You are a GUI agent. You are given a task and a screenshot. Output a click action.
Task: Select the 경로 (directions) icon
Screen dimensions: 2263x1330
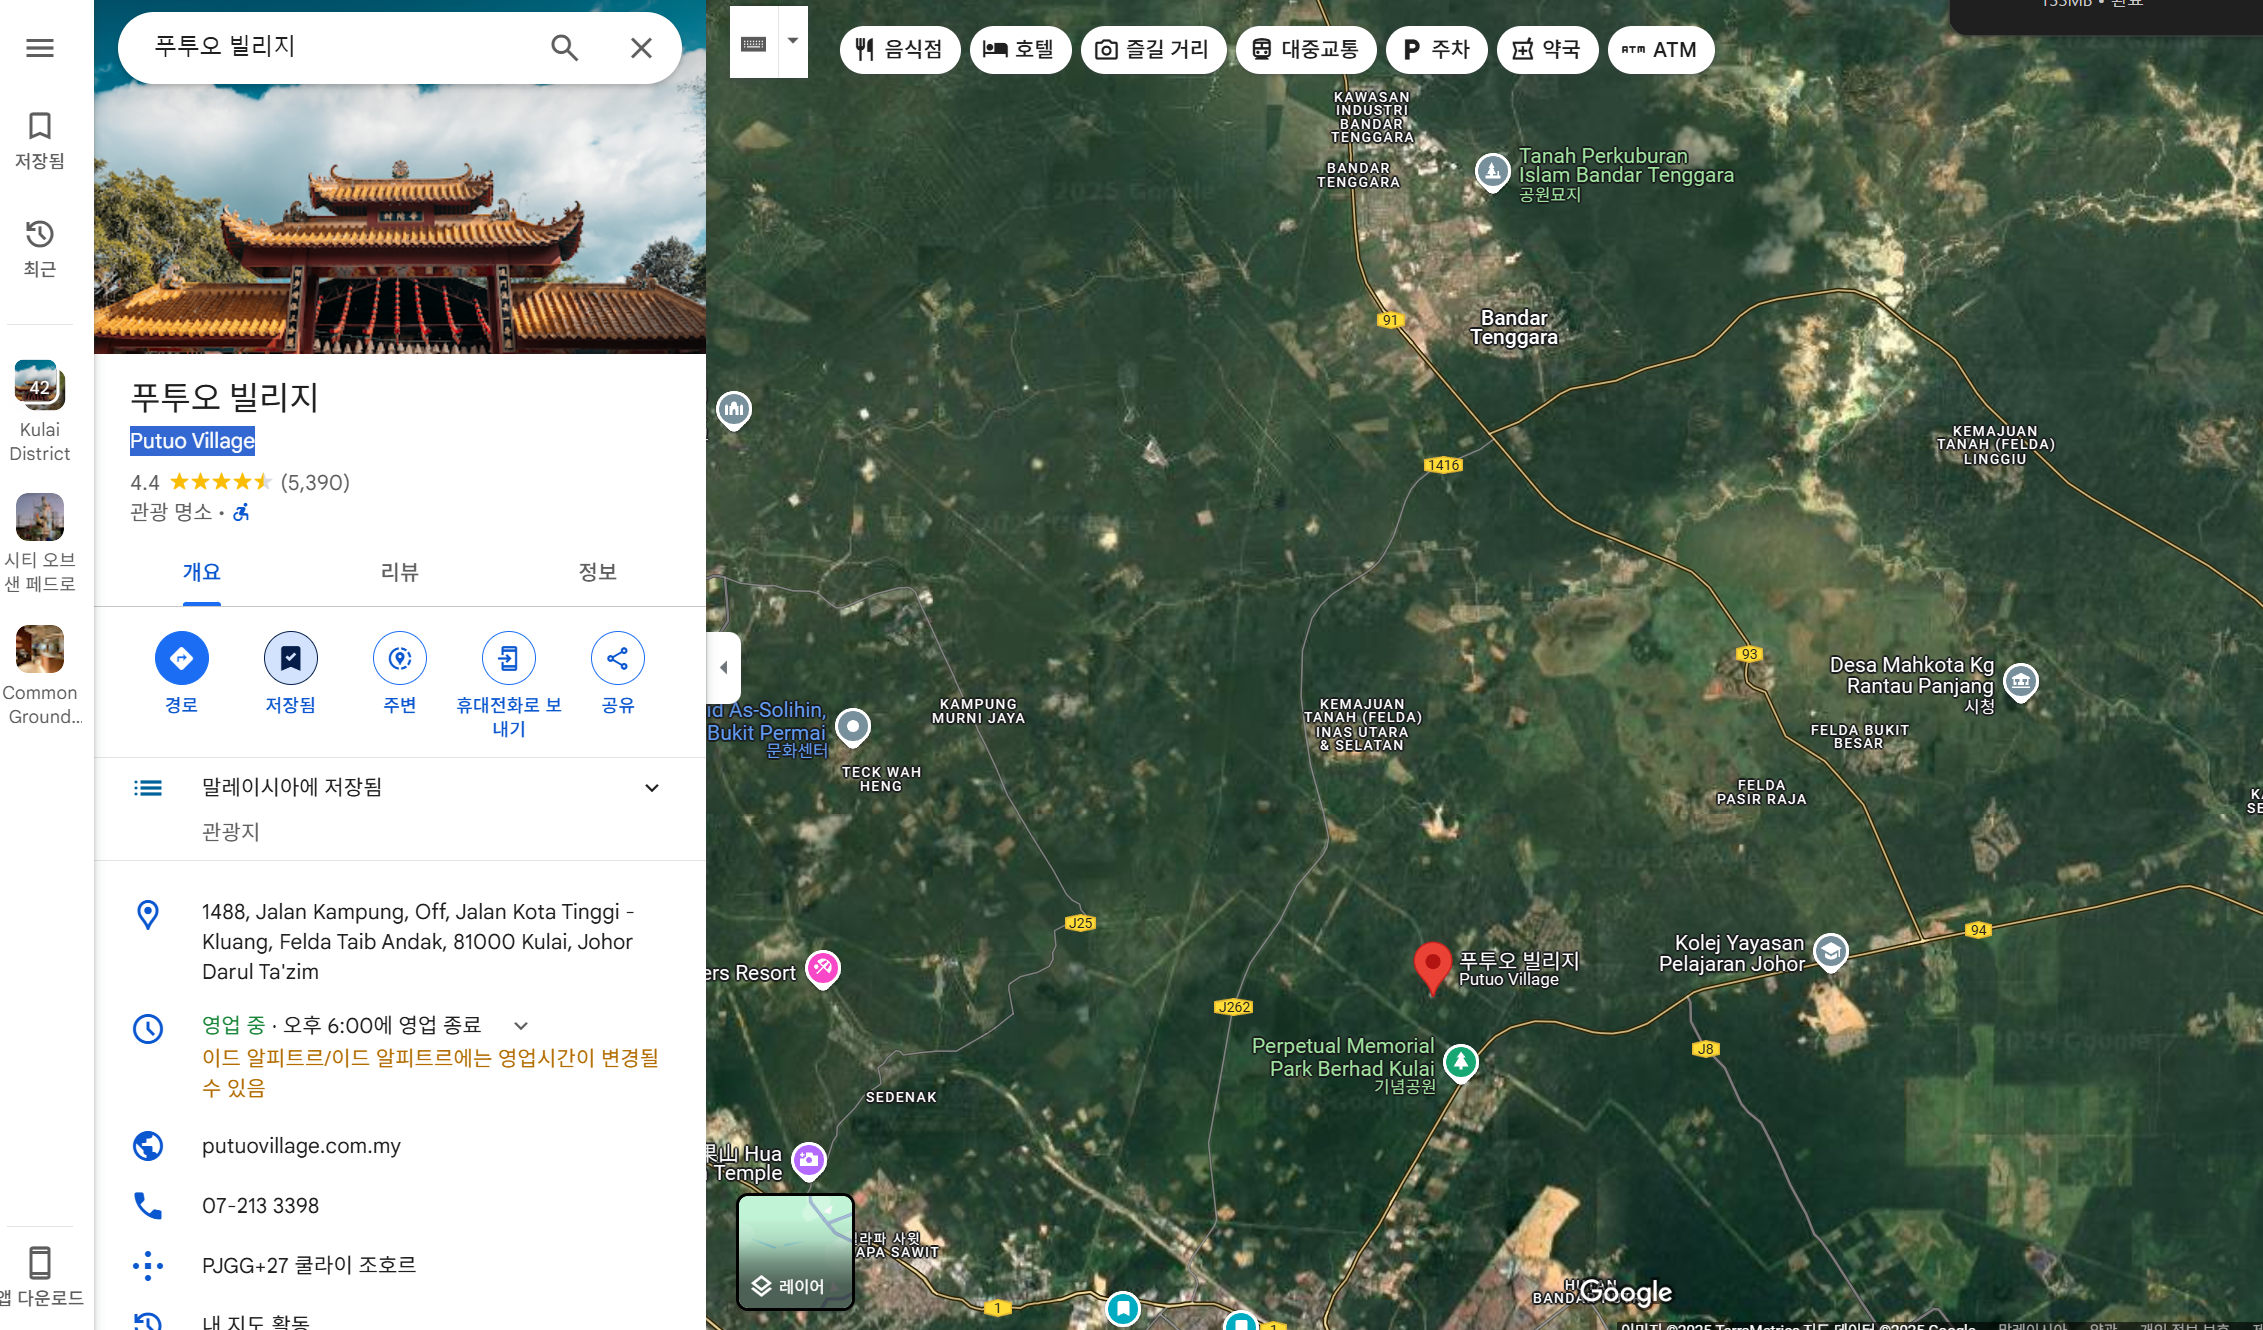[x=181, y=658]
